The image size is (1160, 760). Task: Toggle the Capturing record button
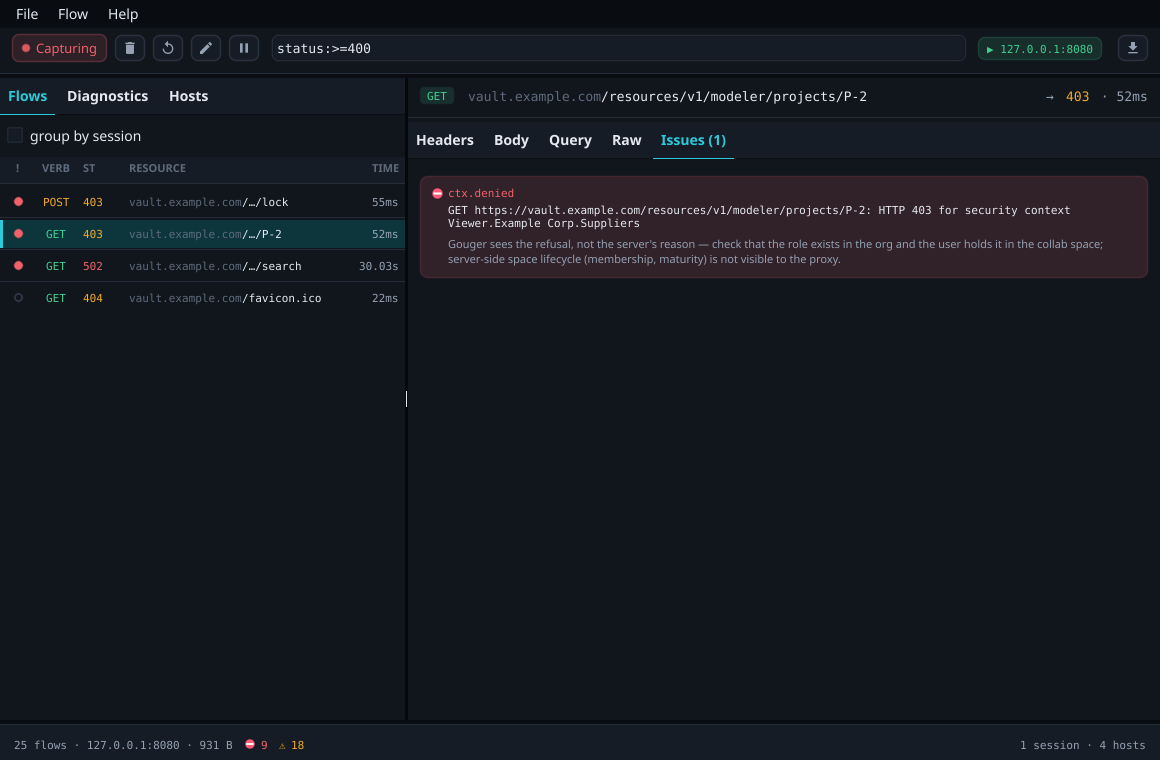(59, 48)
